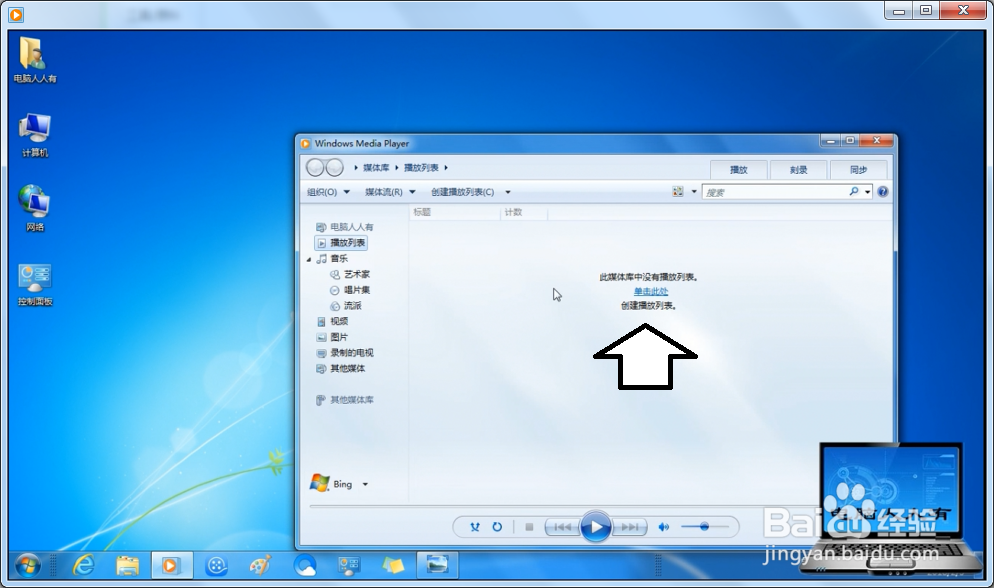Open the Help icon
This screenshot has width=994, height=588.
[x=883, y=191]
